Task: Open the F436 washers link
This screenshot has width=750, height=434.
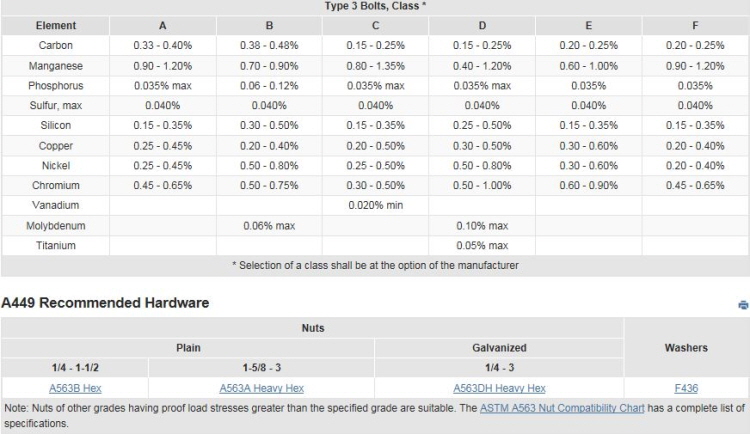Action: point(686,388)
